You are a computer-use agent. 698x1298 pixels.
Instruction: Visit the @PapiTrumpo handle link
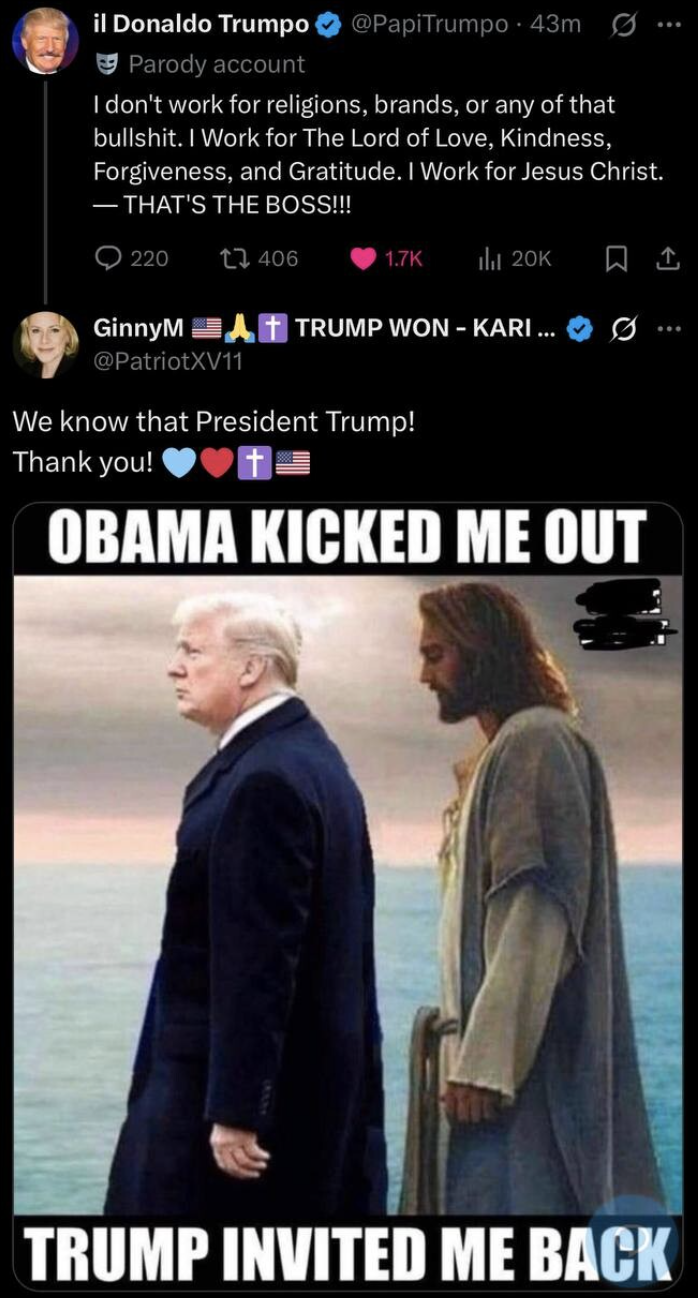(x=429, y=24)
